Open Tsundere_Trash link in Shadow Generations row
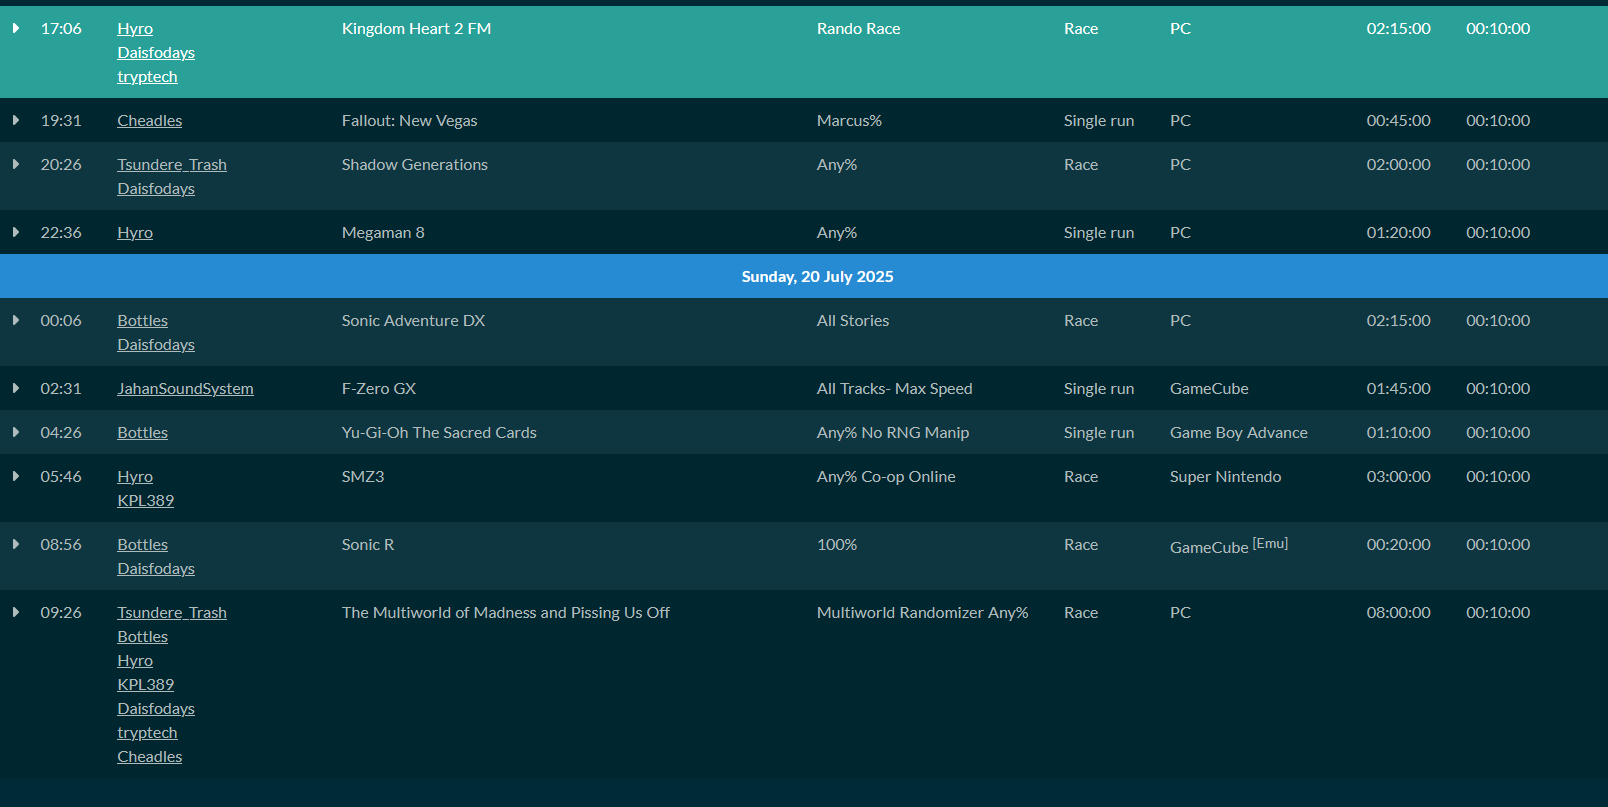This screenshot has height=807, width=1608. click(x=172, y=165)
